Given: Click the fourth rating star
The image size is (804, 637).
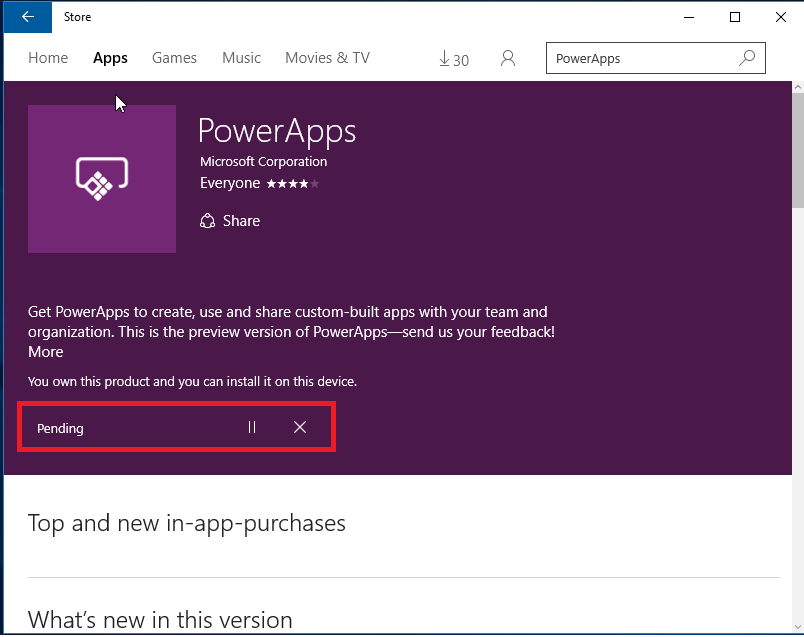Looking at the screenshot, I should coord(303,183).
